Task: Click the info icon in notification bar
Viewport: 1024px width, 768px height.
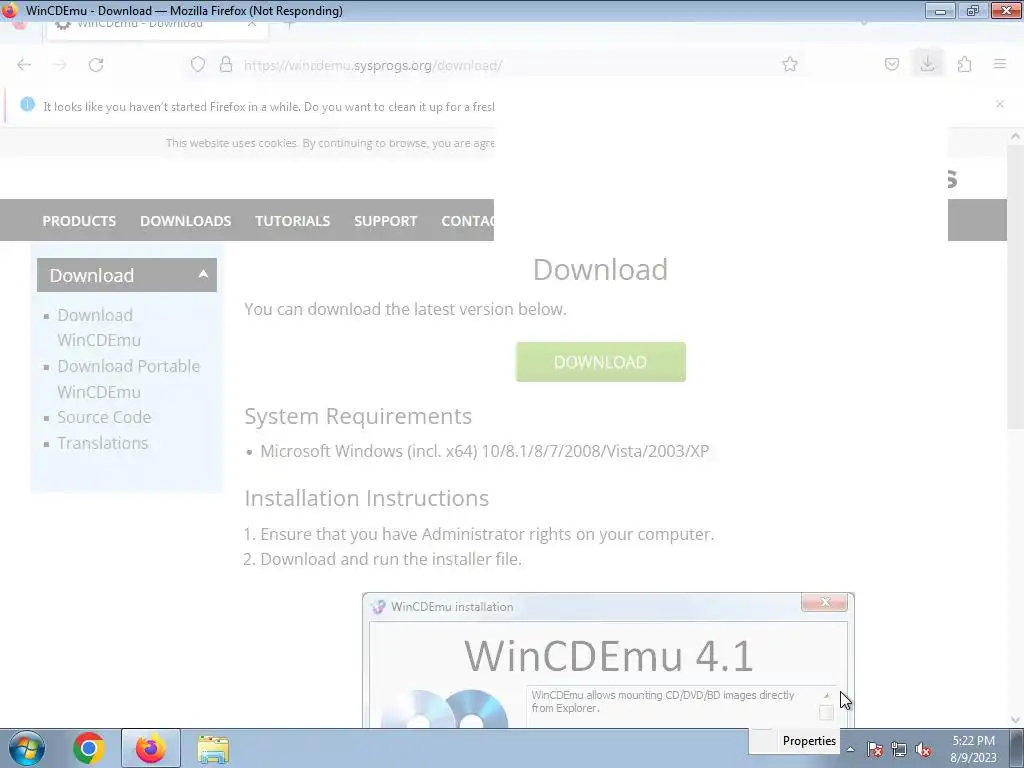Action: tap(27, 104)
